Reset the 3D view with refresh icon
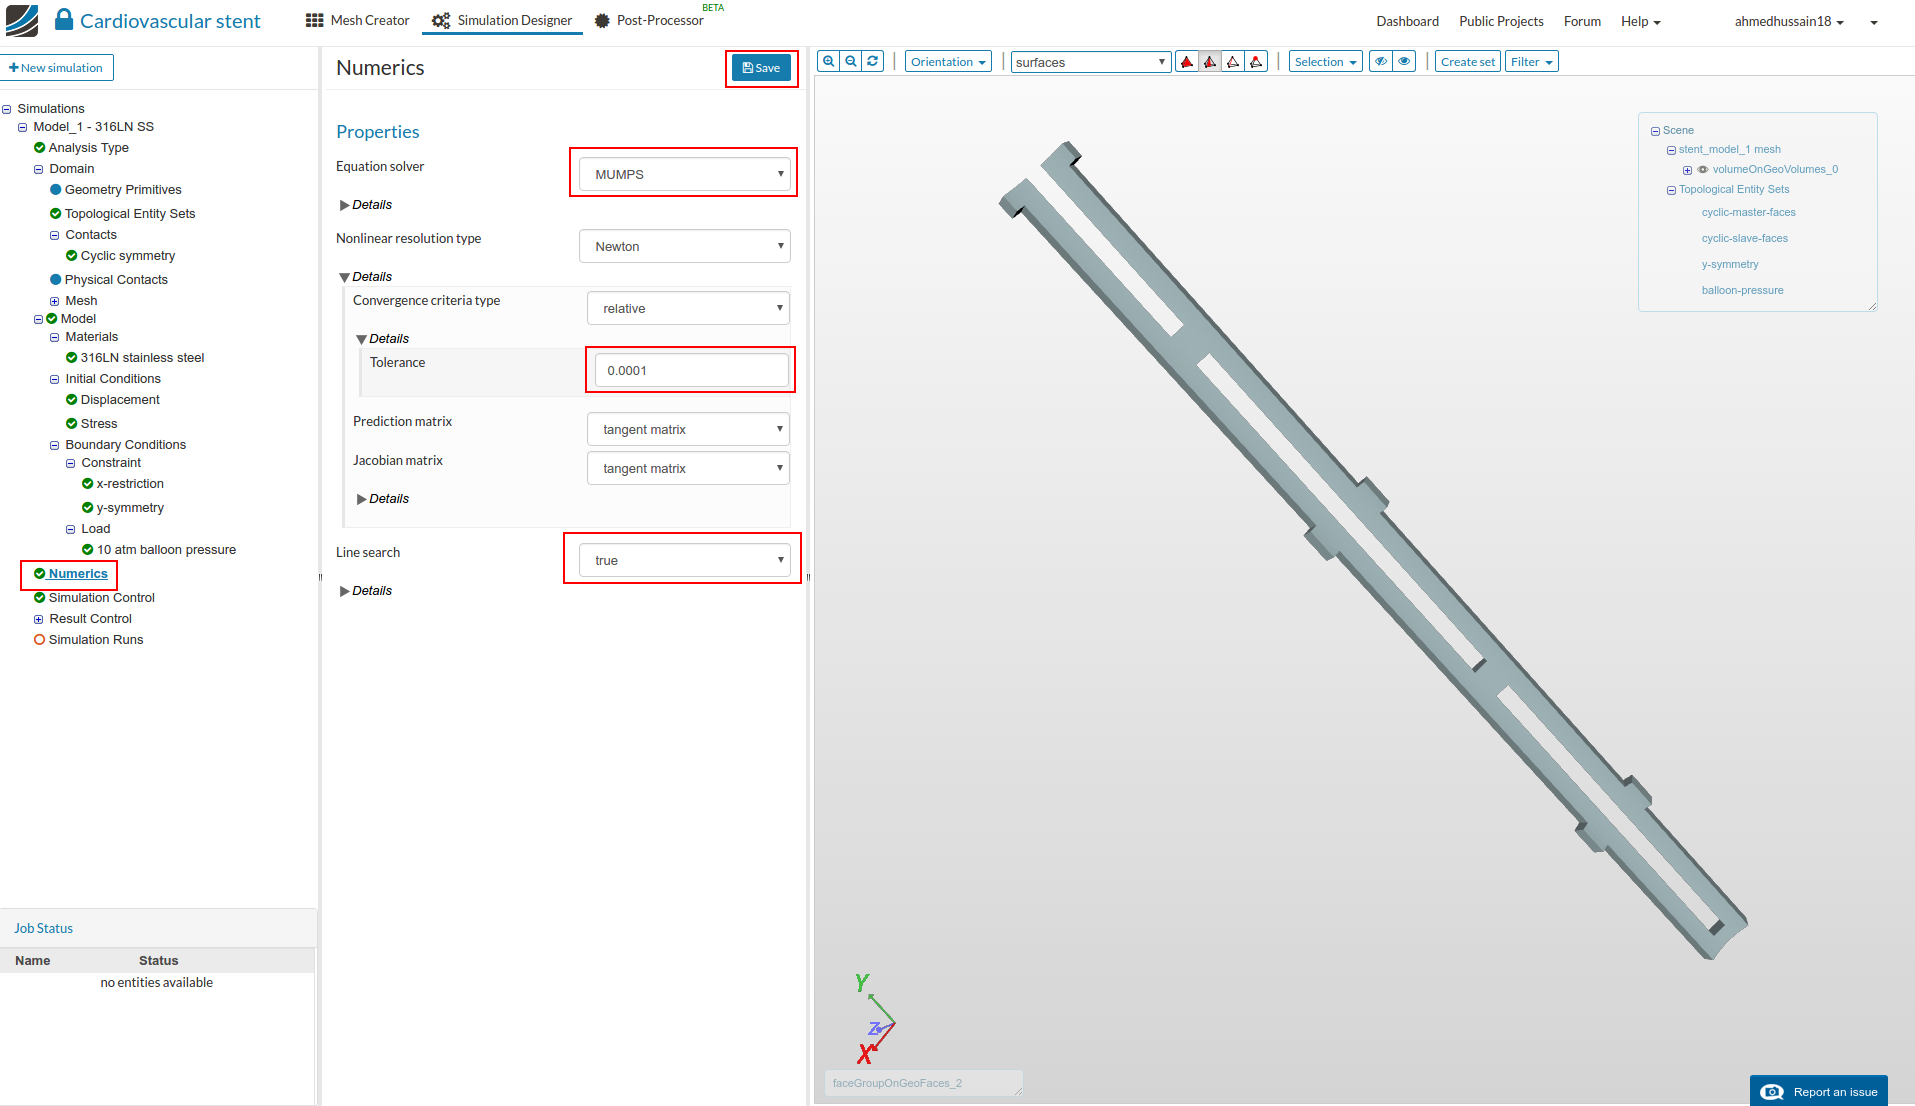 (873, 62)
